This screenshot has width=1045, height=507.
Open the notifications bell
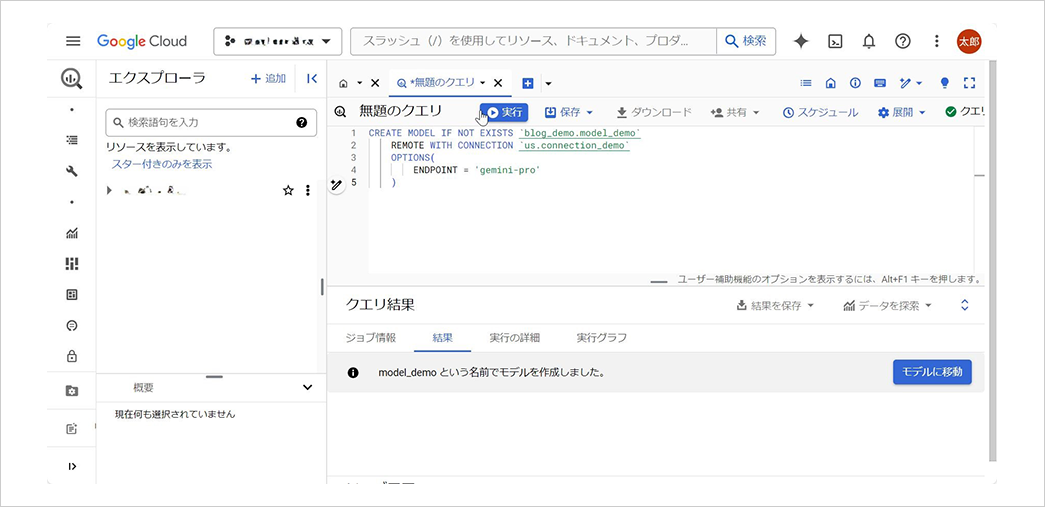869,41
